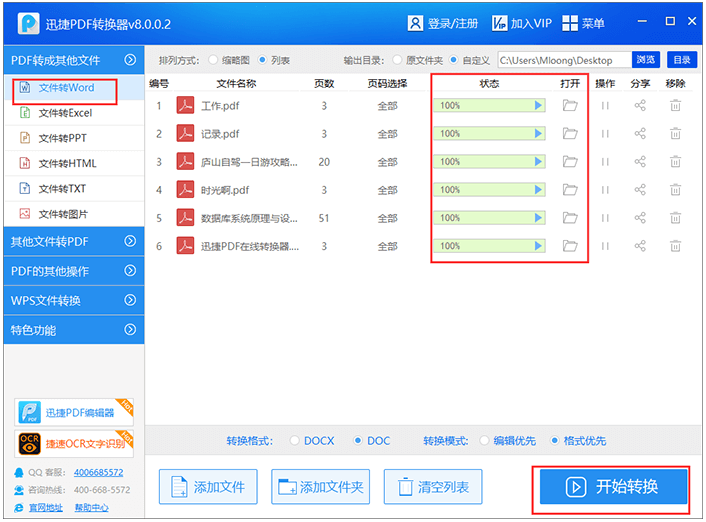
Task: Click the output path input field
Action: pos(565,59)
